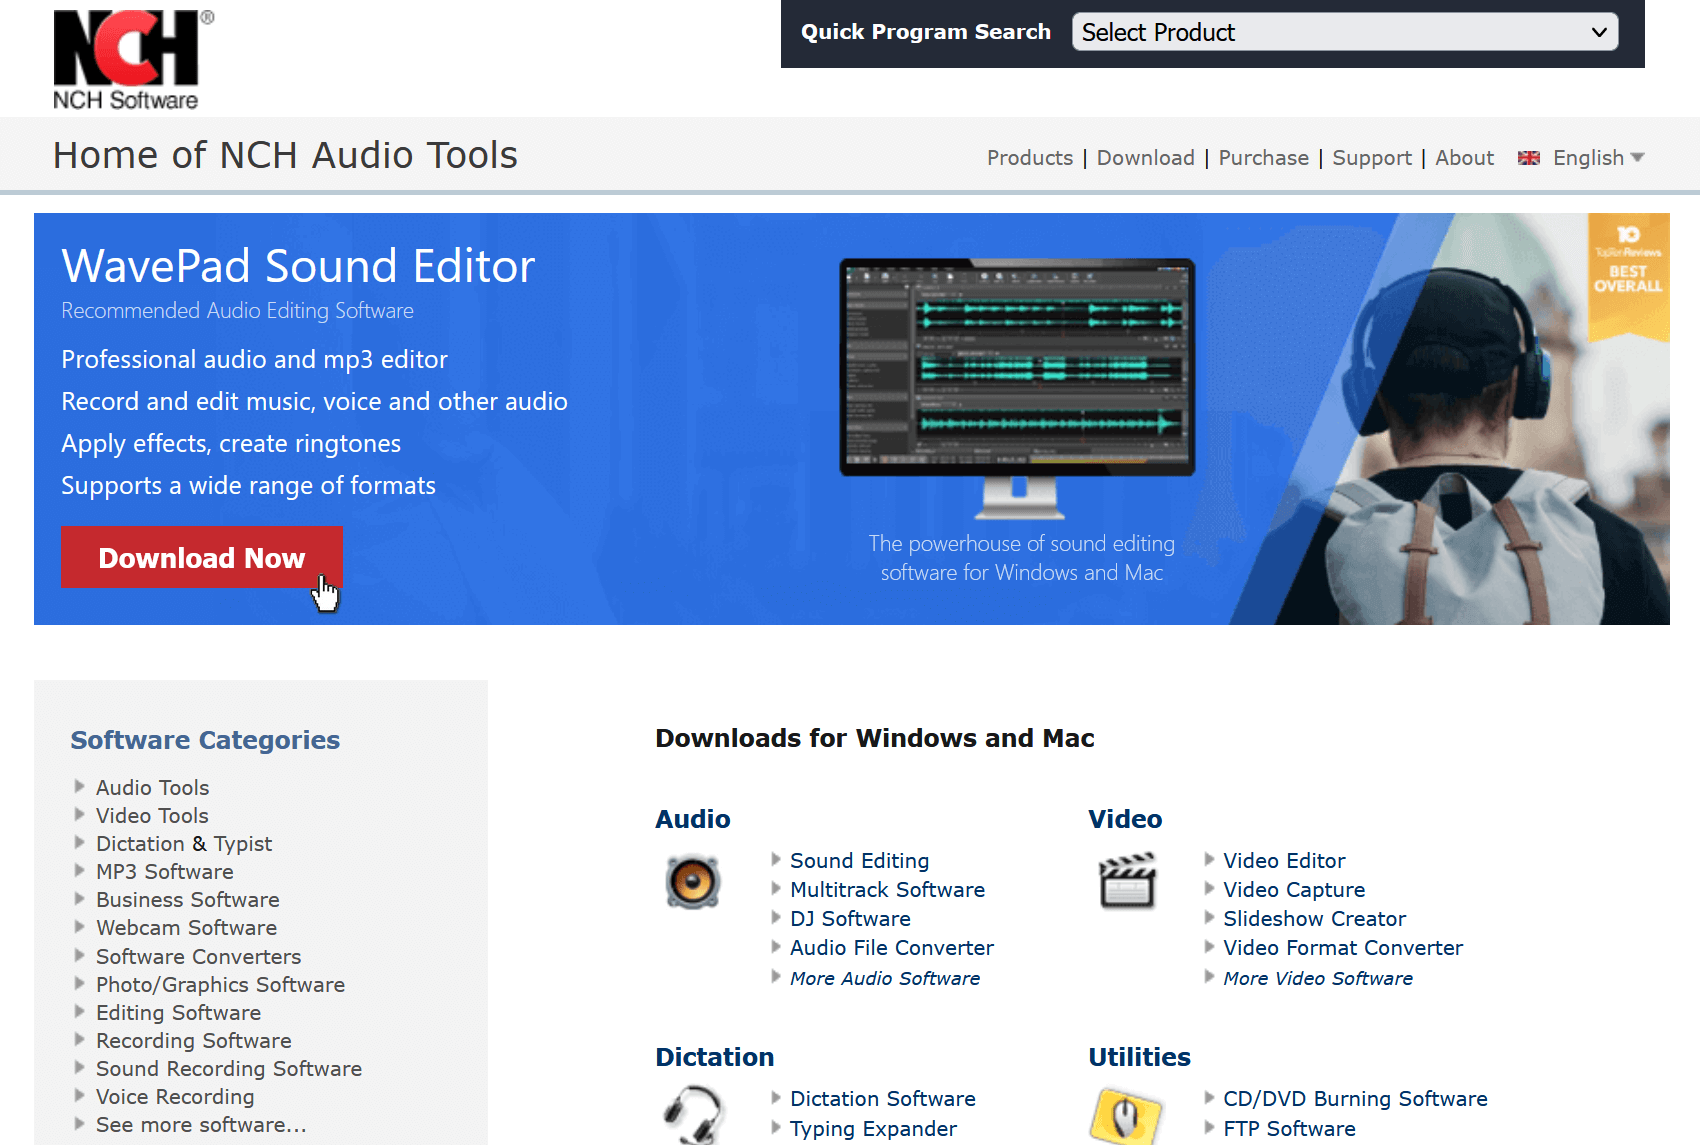Click the Download Now button
Screen dimensions: 1700x1145
coord(202,557)
